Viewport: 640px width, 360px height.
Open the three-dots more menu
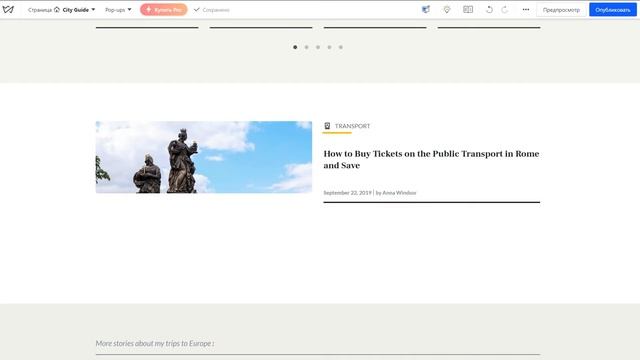click(x=526, y=9)
